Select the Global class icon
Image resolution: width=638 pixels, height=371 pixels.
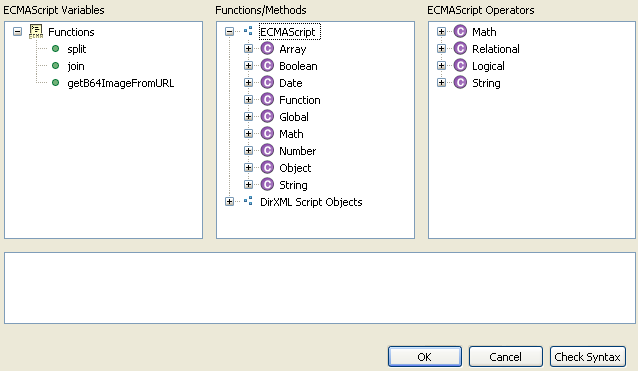(x=267, y=117)
